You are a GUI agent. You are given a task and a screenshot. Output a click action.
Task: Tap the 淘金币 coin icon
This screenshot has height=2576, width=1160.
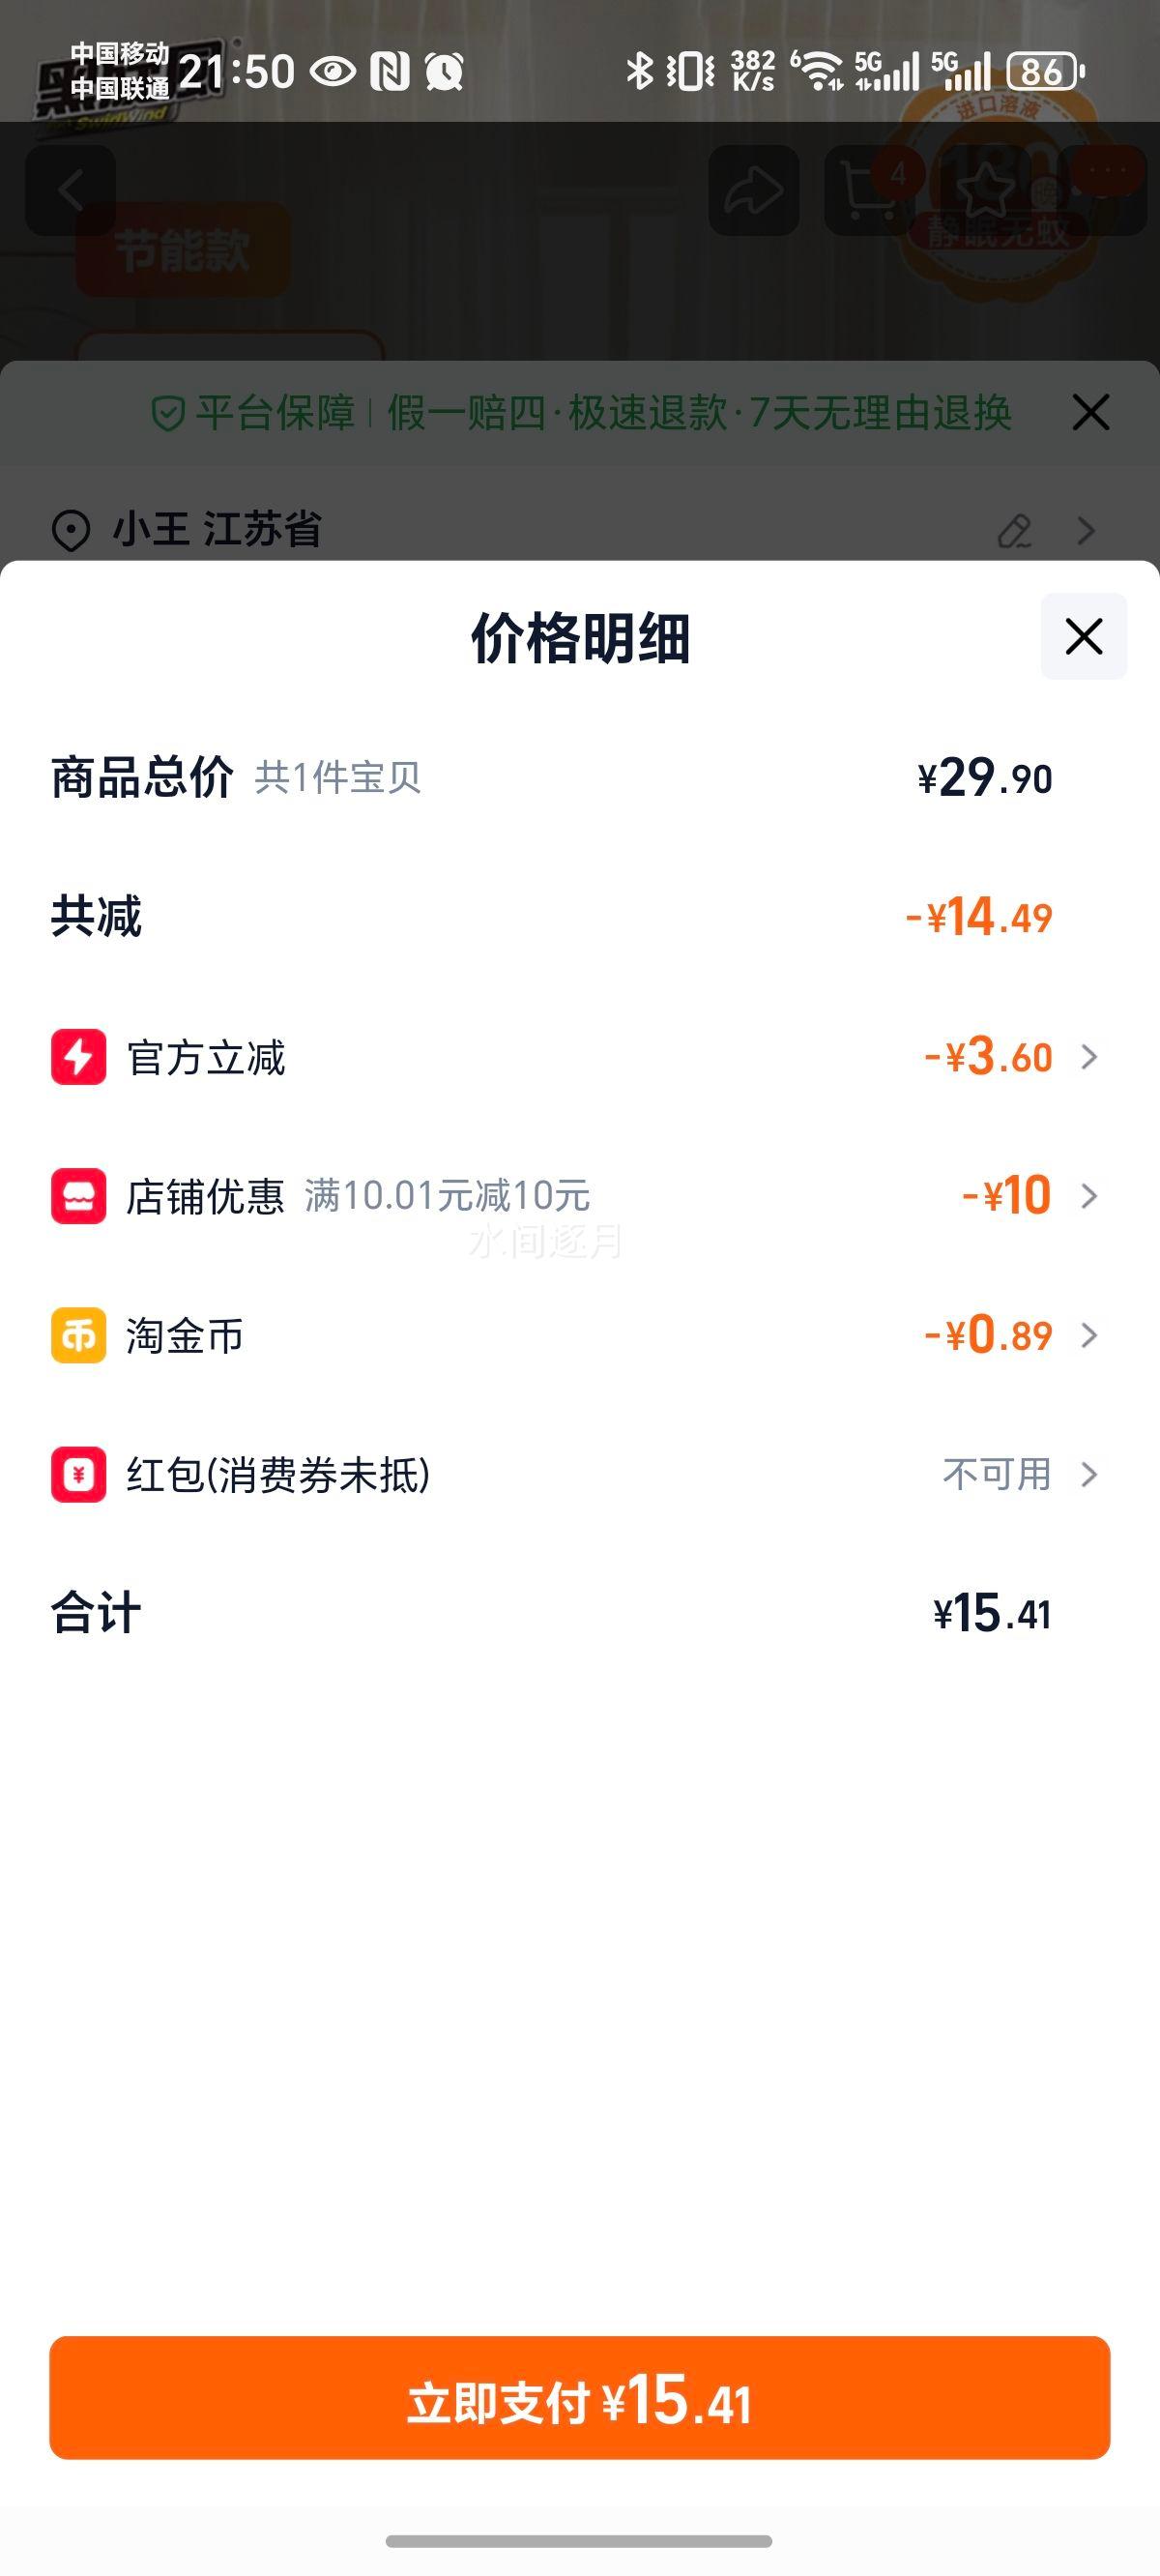click(78, 1335)
